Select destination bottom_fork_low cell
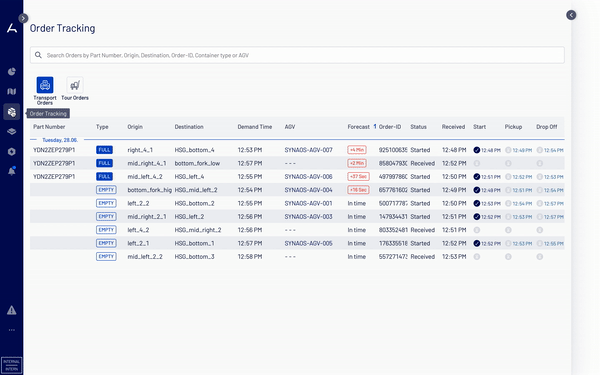Screen dimensions: 600x375 point(197,163)
